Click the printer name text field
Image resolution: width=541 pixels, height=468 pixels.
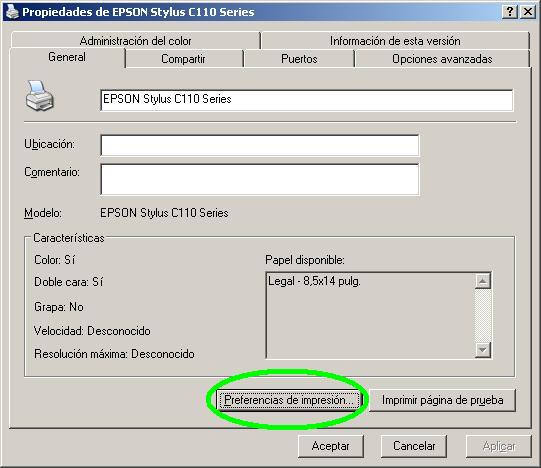tap(307, 100)
